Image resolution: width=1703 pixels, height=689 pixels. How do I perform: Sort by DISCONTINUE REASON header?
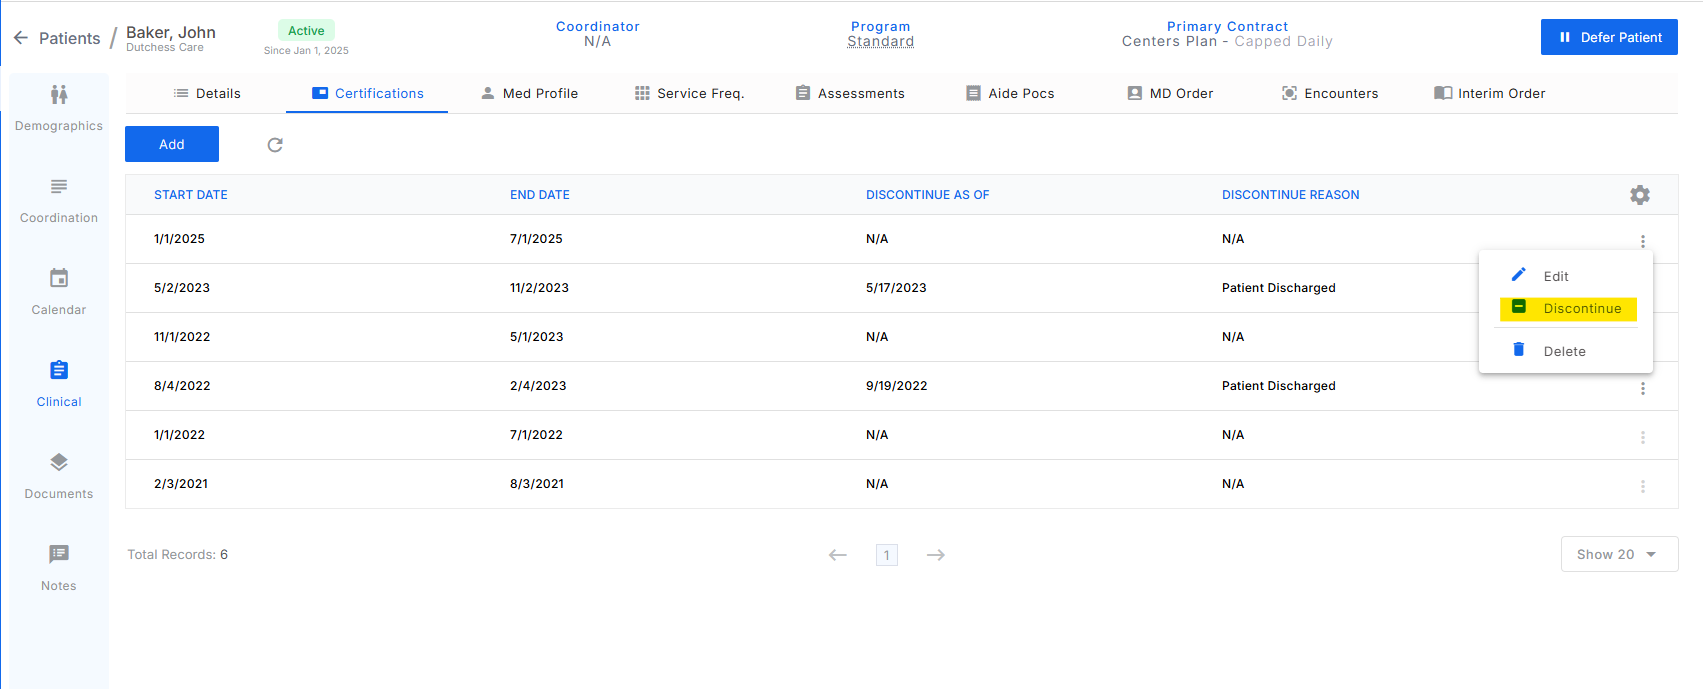point(1291,195)
